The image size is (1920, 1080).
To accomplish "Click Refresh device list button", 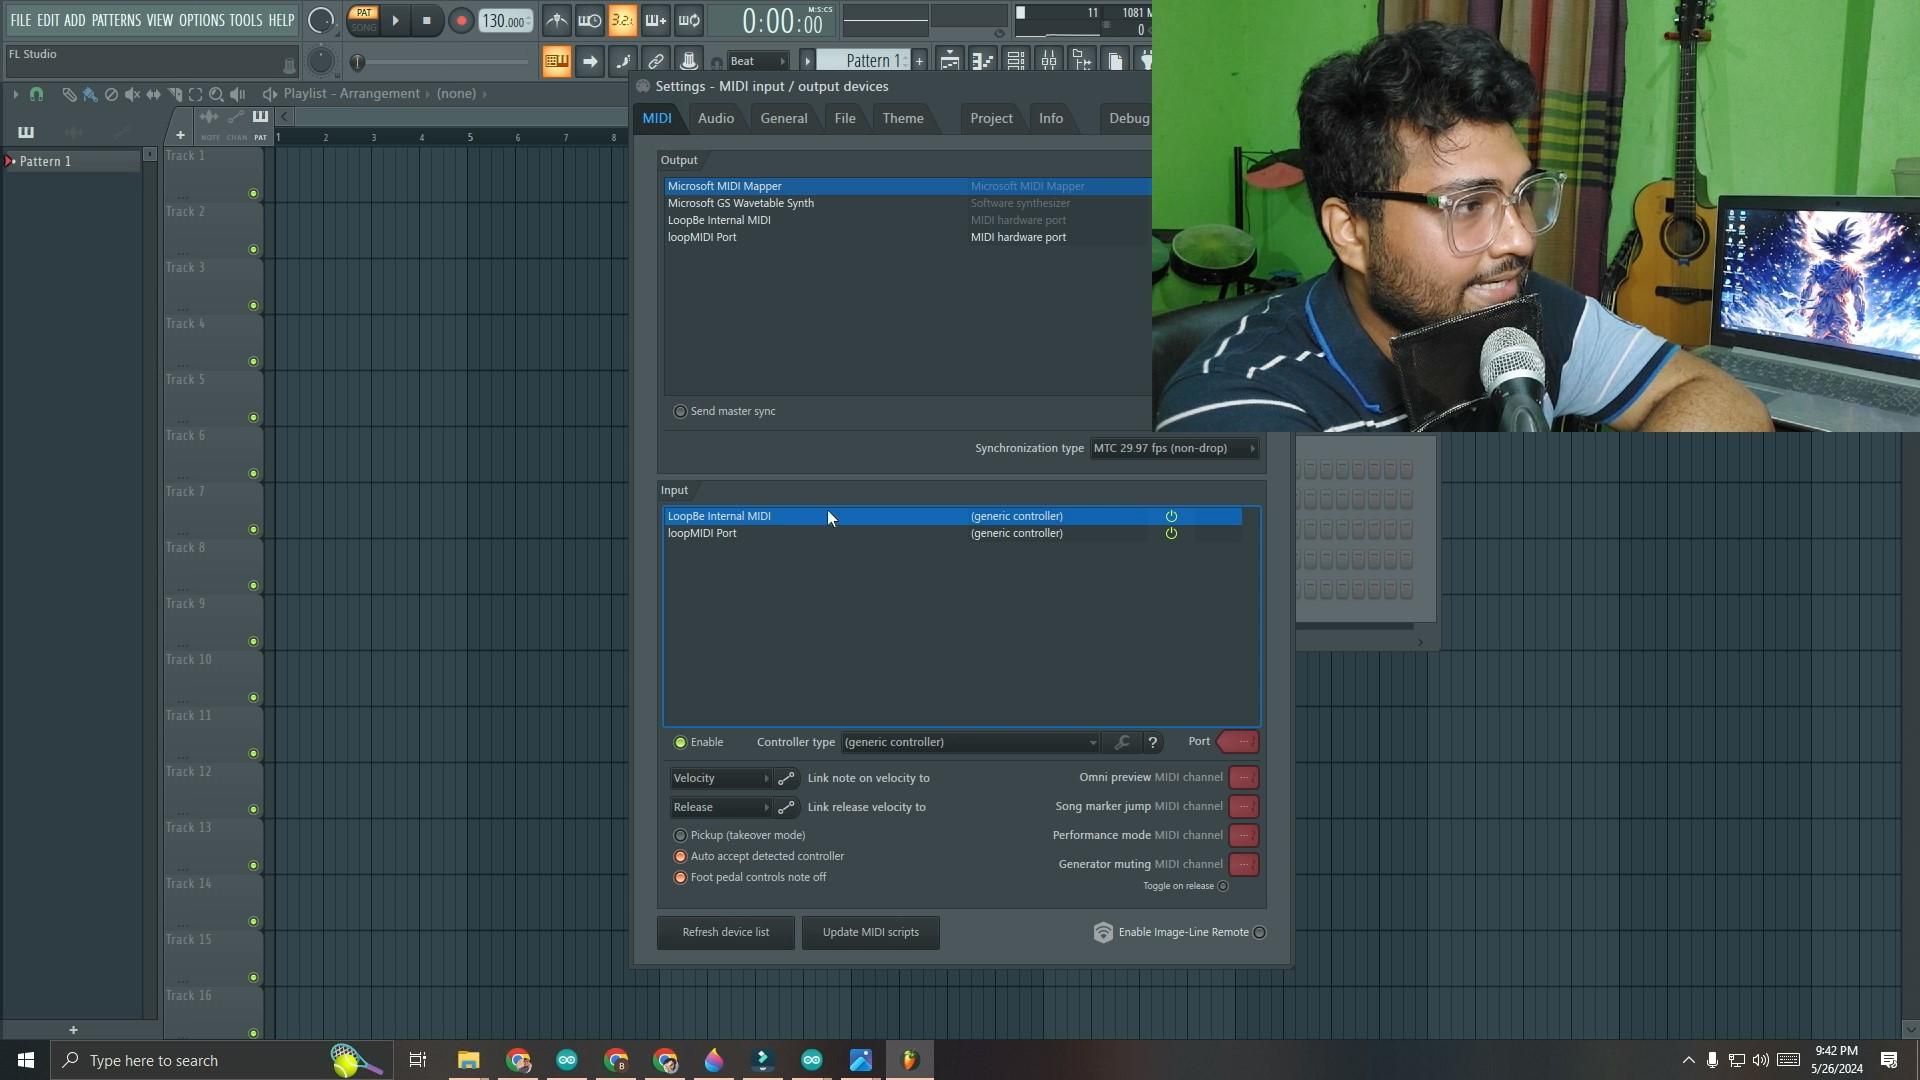I will click(x=725, y=933).
